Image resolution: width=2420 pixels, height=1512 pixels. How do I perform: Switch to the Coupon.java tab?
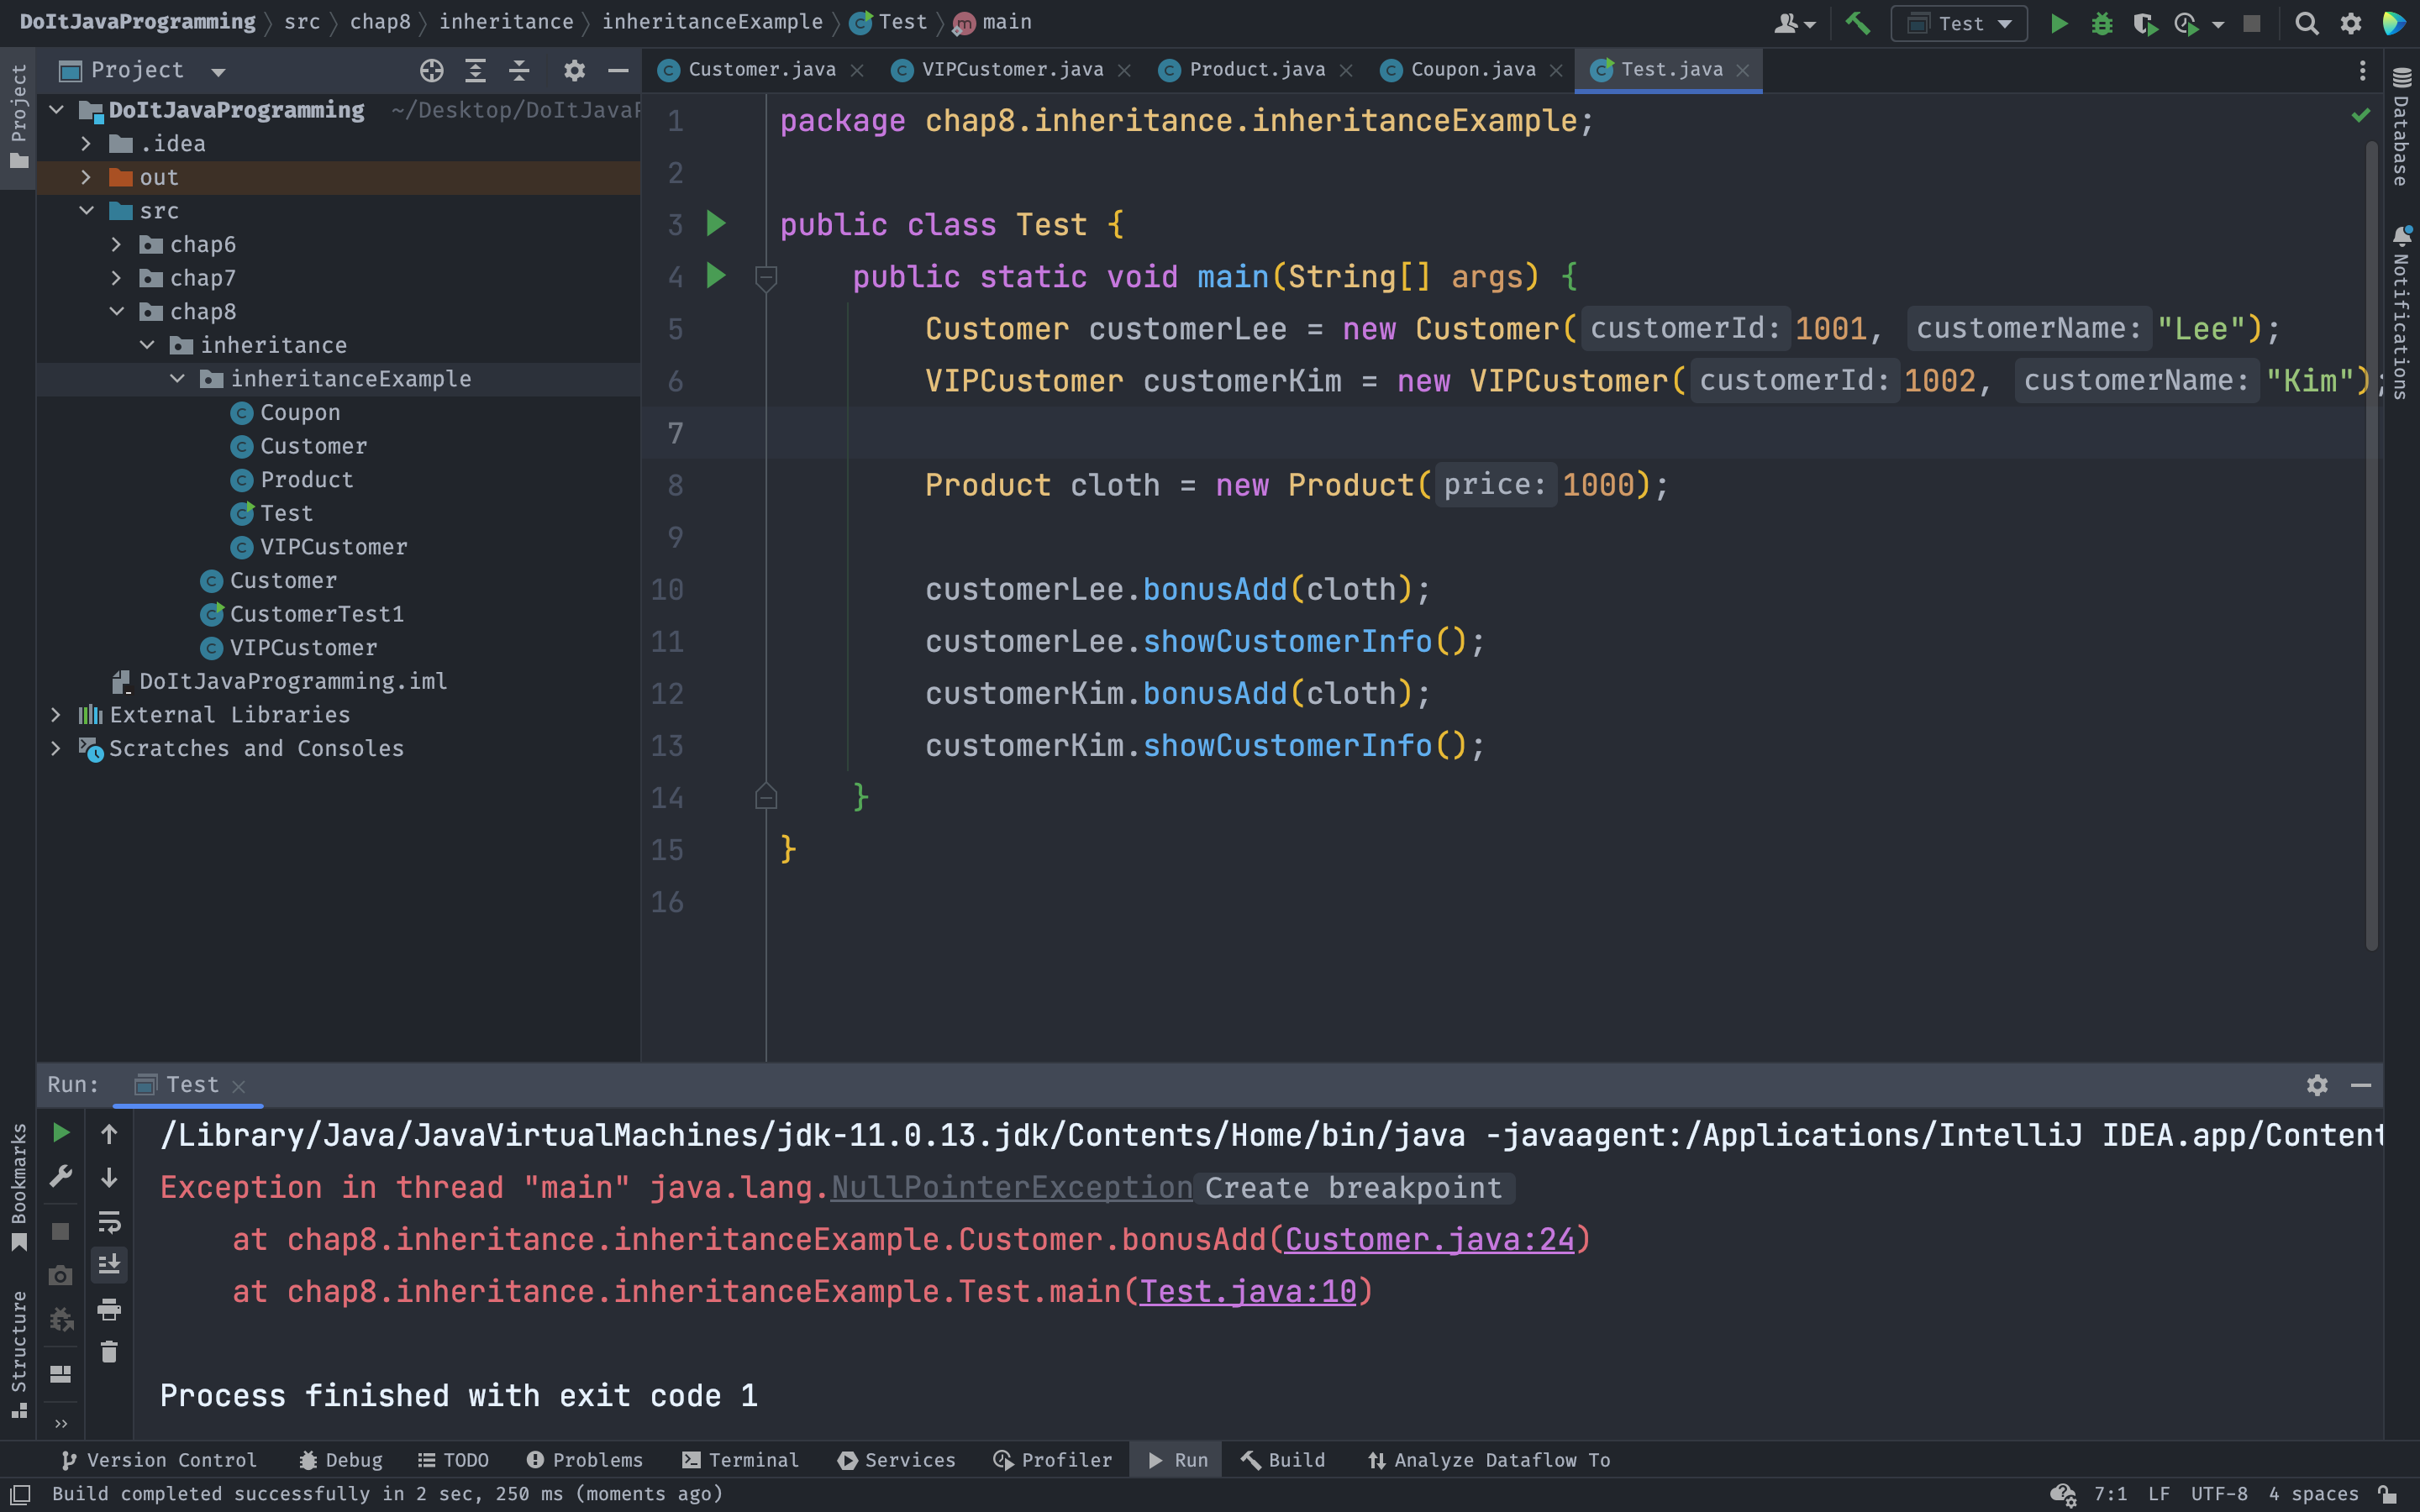[1472, 70]
